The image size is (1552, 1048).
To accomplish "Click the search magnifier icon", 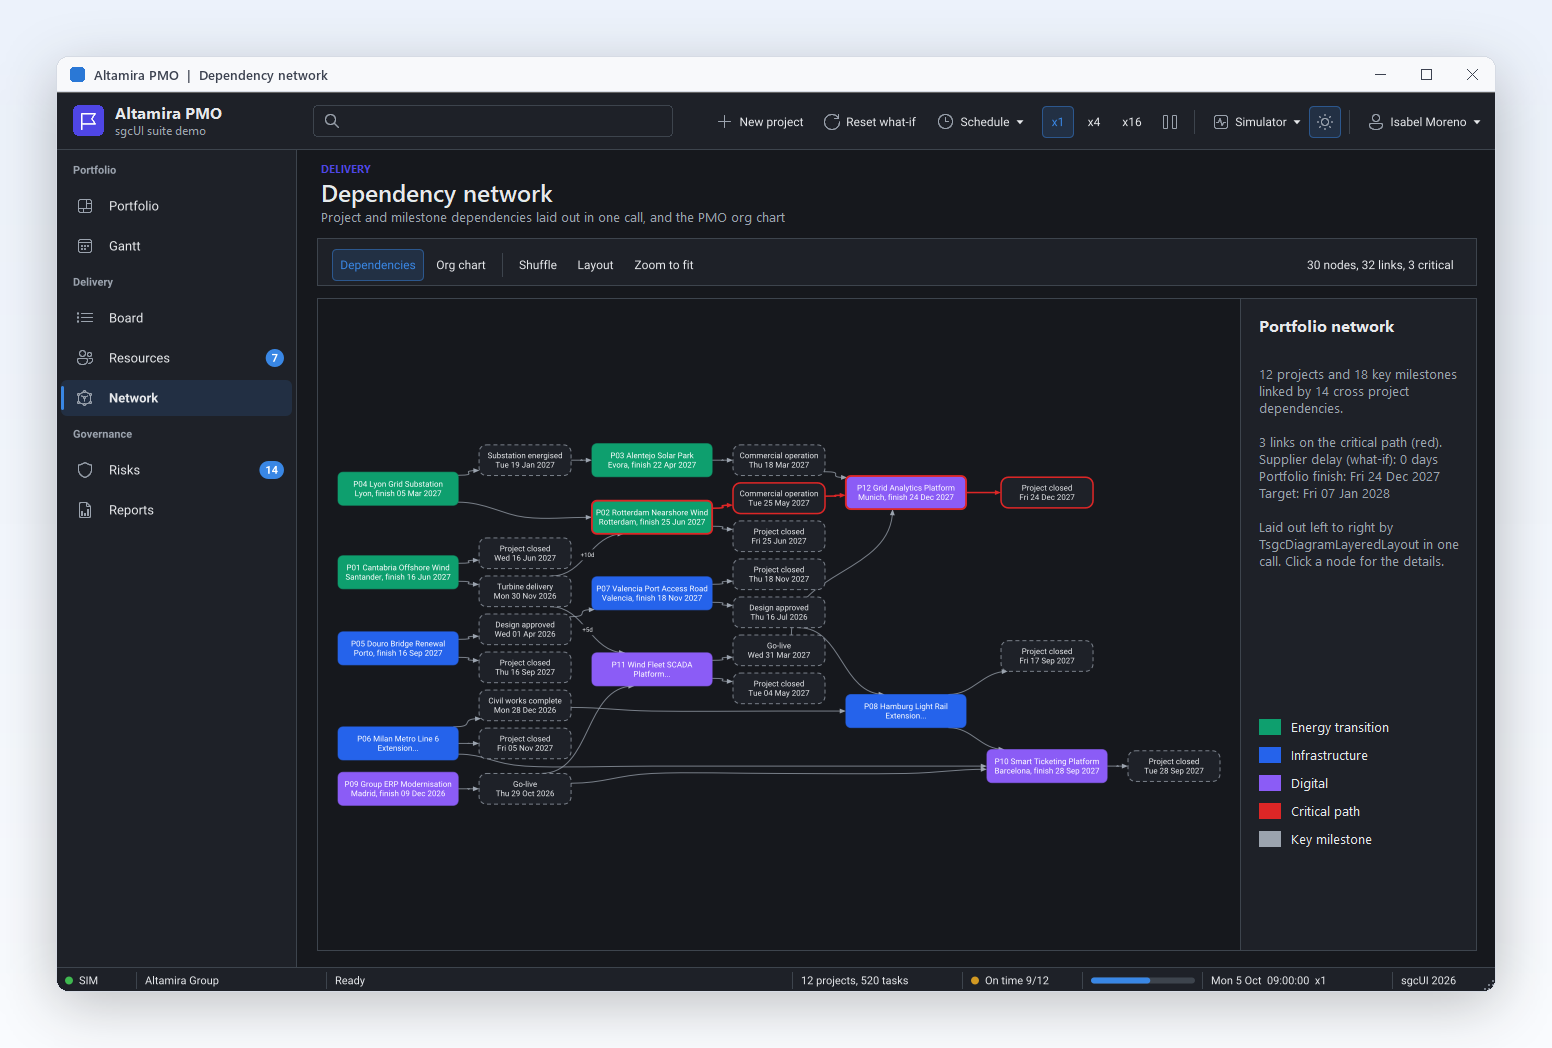I will pyautogui.click(x=332, y=121).
